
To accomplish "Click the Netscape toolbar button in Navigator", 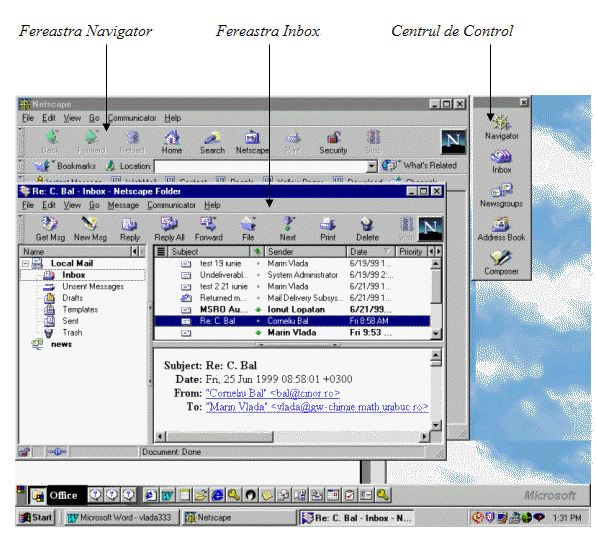I will coord(252,142).
